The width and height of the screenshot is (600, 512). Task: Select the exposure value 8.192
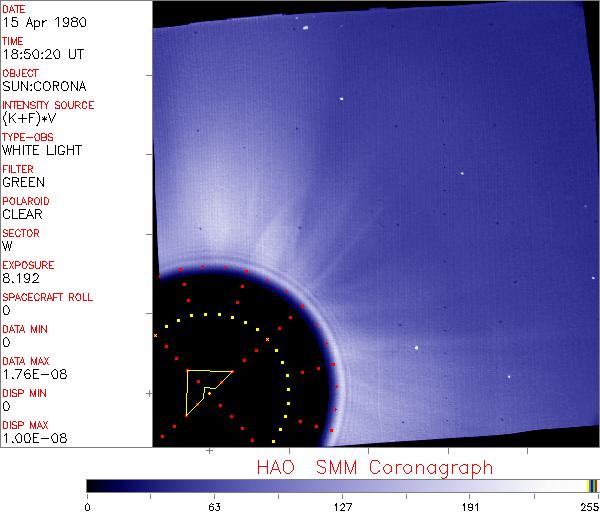(x=21, y=278)
